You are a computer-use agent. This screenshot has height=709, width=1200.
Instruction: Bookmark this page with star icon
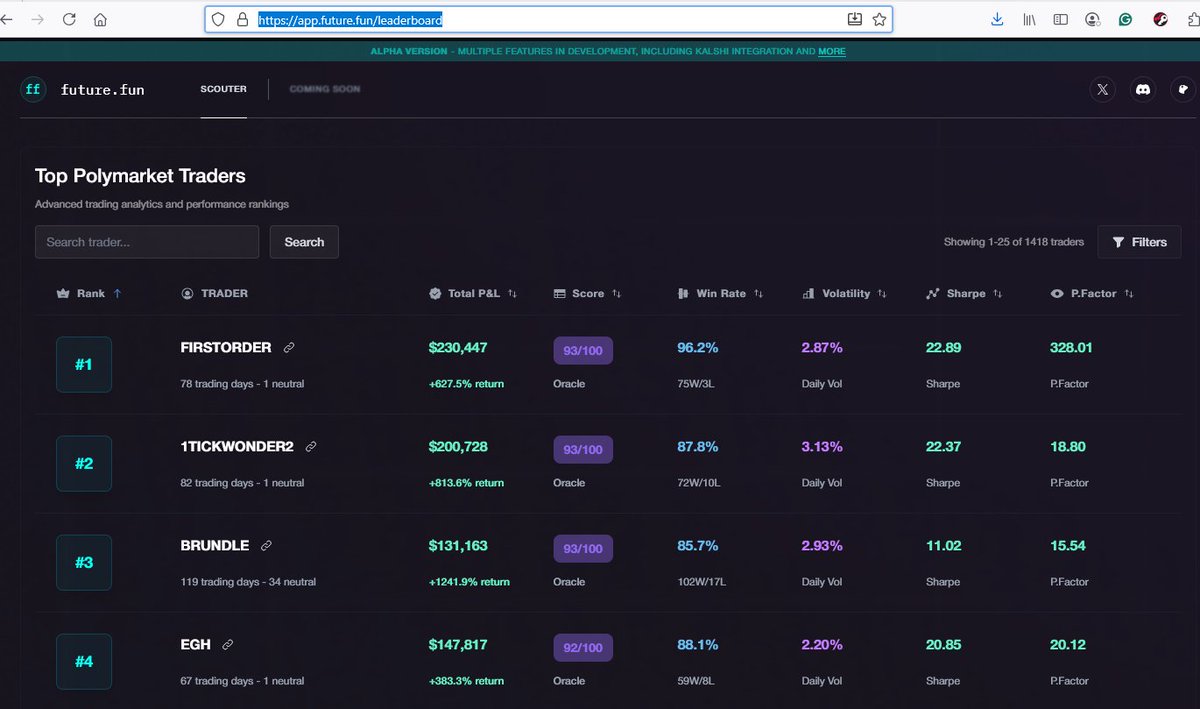click(x=879, y=19)
